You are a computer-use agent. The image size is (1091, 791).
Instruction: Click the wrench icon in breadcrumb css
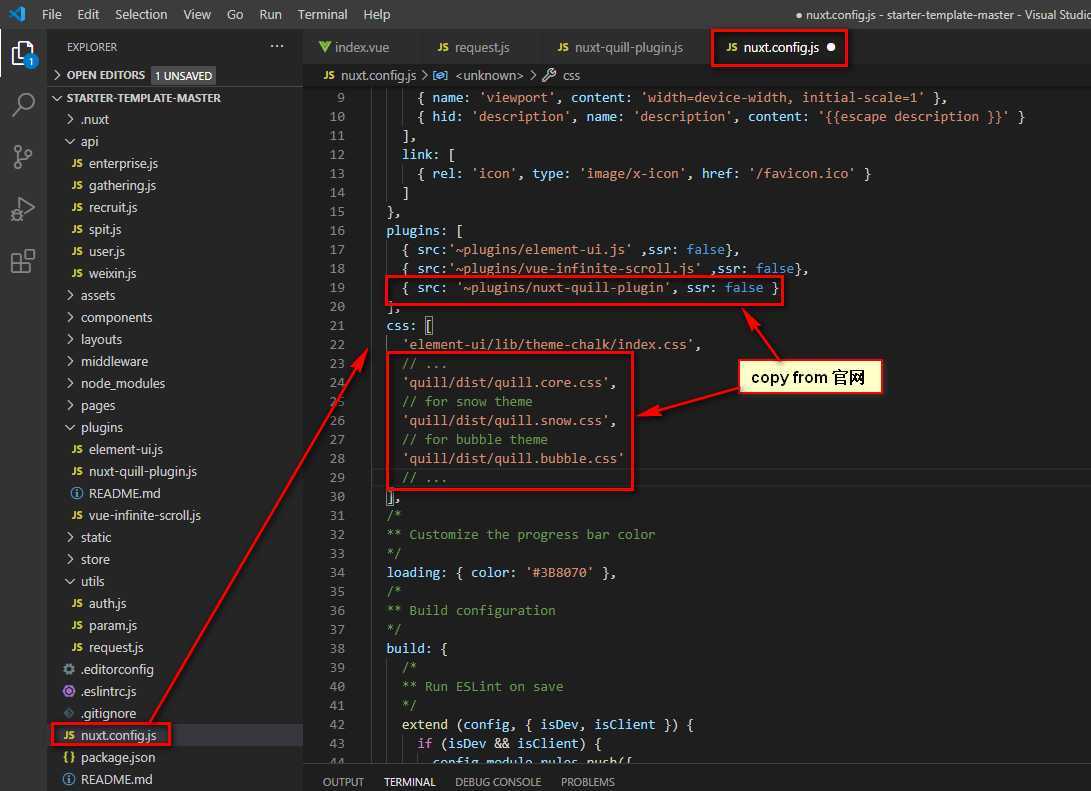point(549,75)
